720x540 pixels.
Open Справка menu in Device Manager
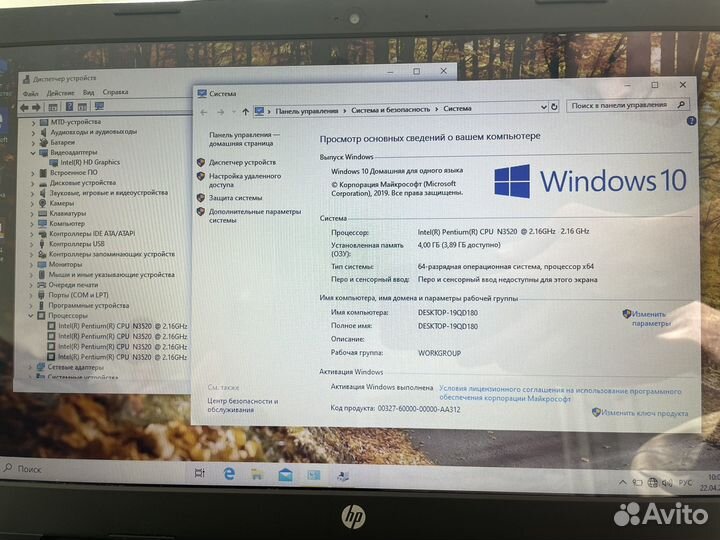(115, 92)
